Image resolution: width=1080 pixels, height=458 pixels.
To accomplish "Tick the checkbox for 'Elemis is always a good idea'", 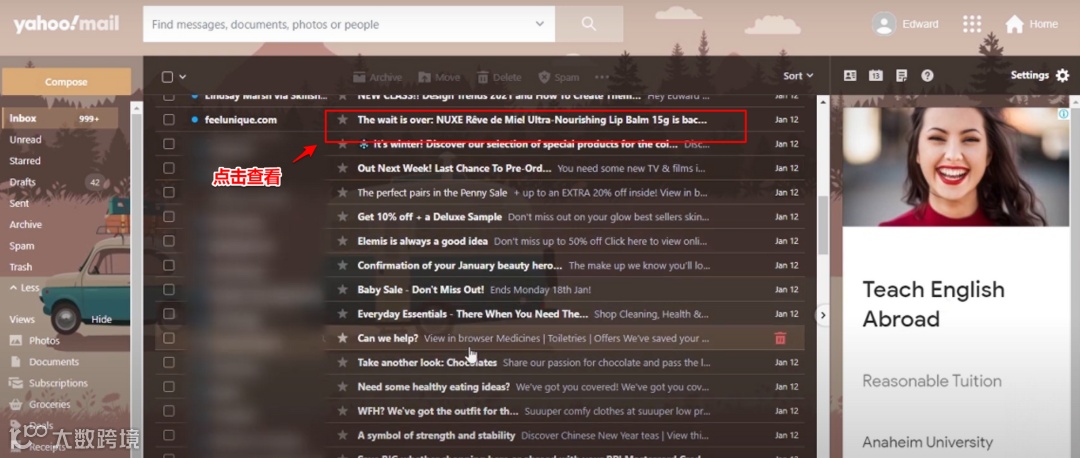I will click(169, 241).
